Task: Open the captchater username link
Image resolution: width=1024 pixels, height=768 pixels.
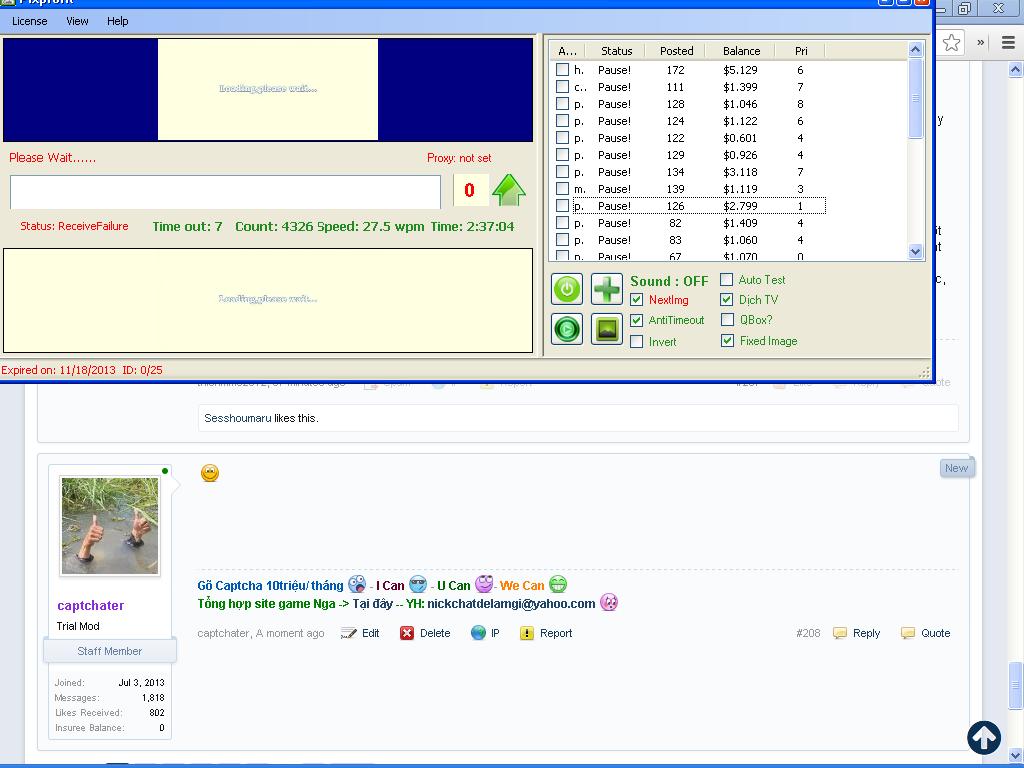Action: pos(91,605)
